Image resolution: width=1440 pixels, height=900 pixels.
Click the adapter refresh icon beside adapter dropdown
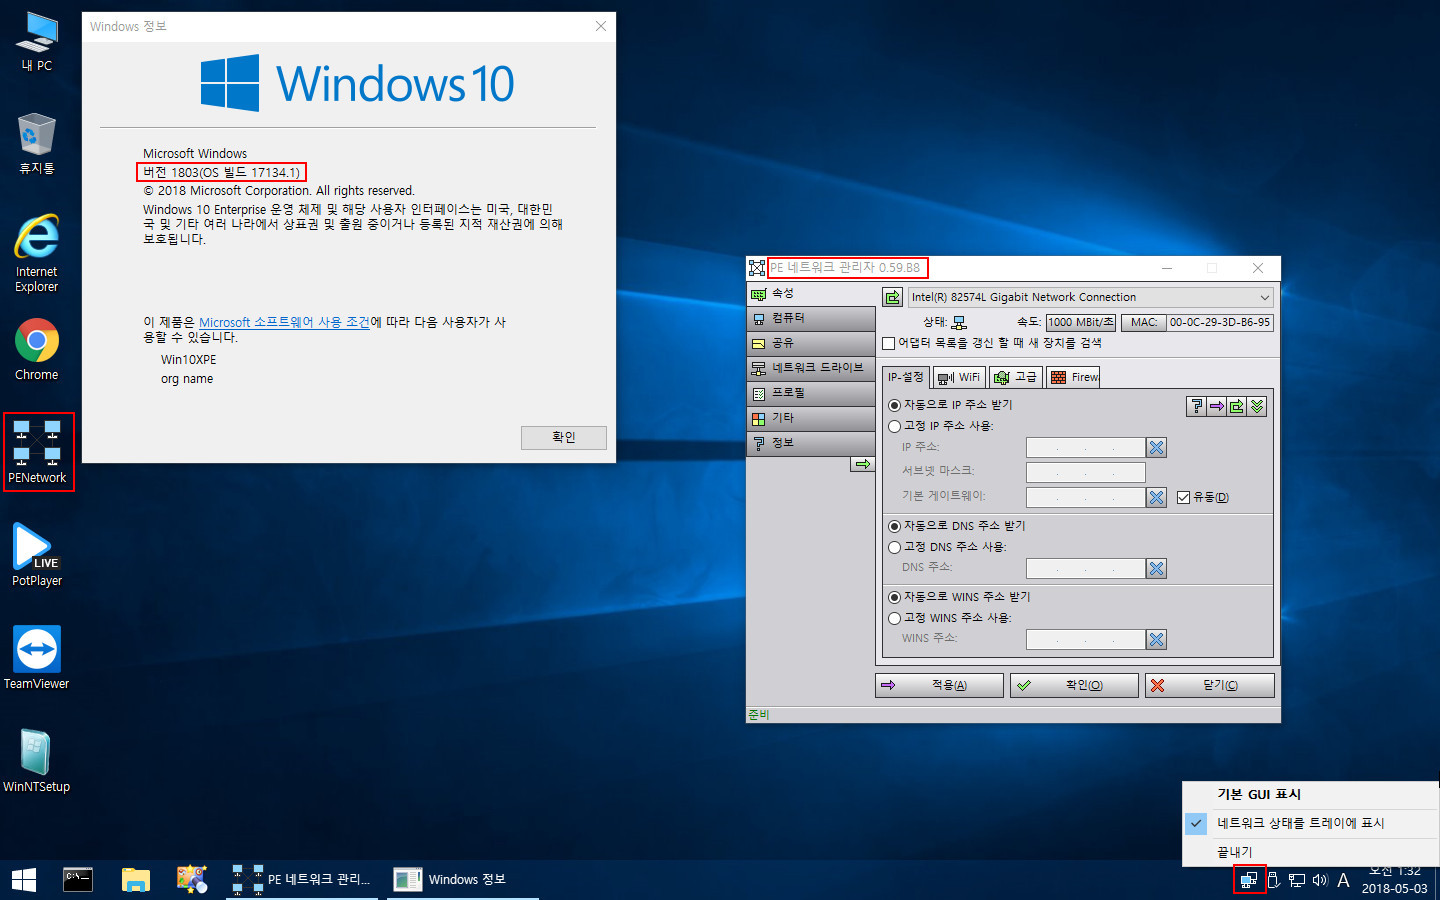click(x=892, y=297)
